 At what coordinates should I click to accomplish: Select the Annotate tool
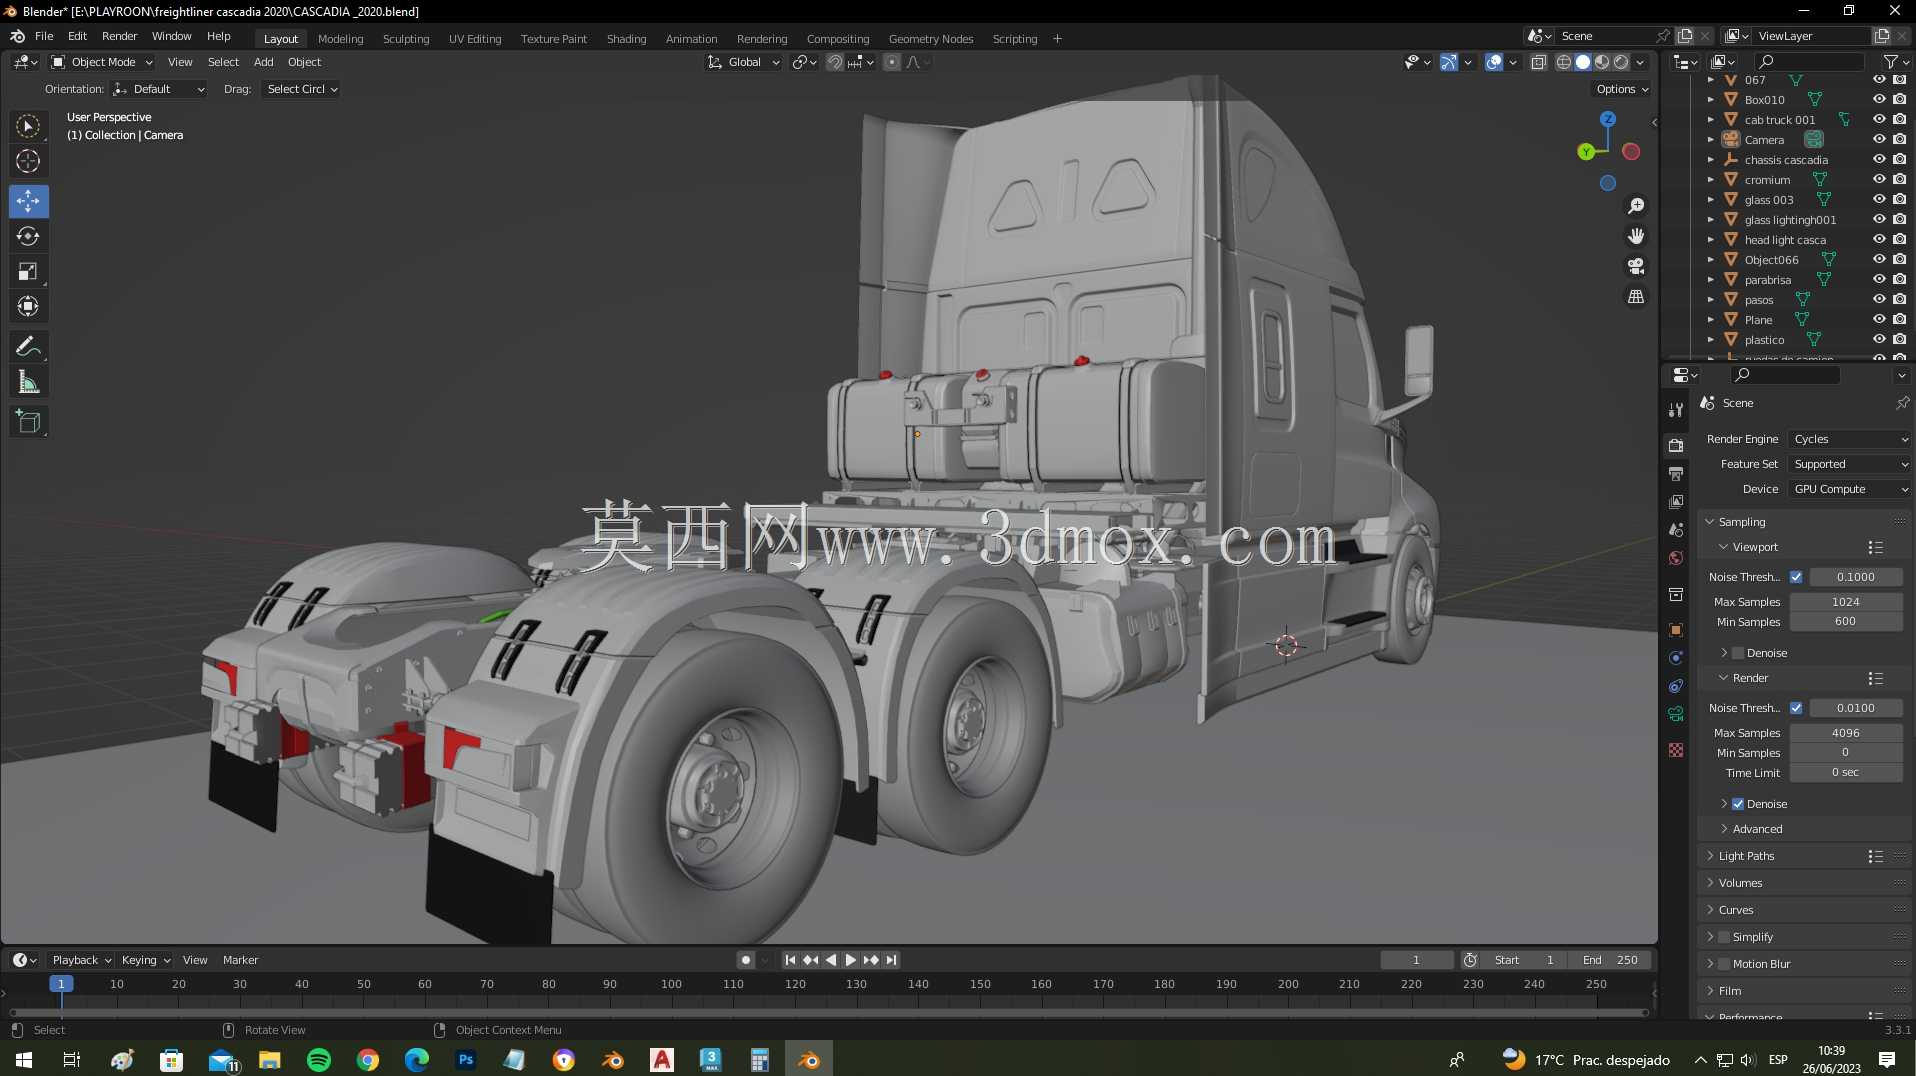coord(28,346)
